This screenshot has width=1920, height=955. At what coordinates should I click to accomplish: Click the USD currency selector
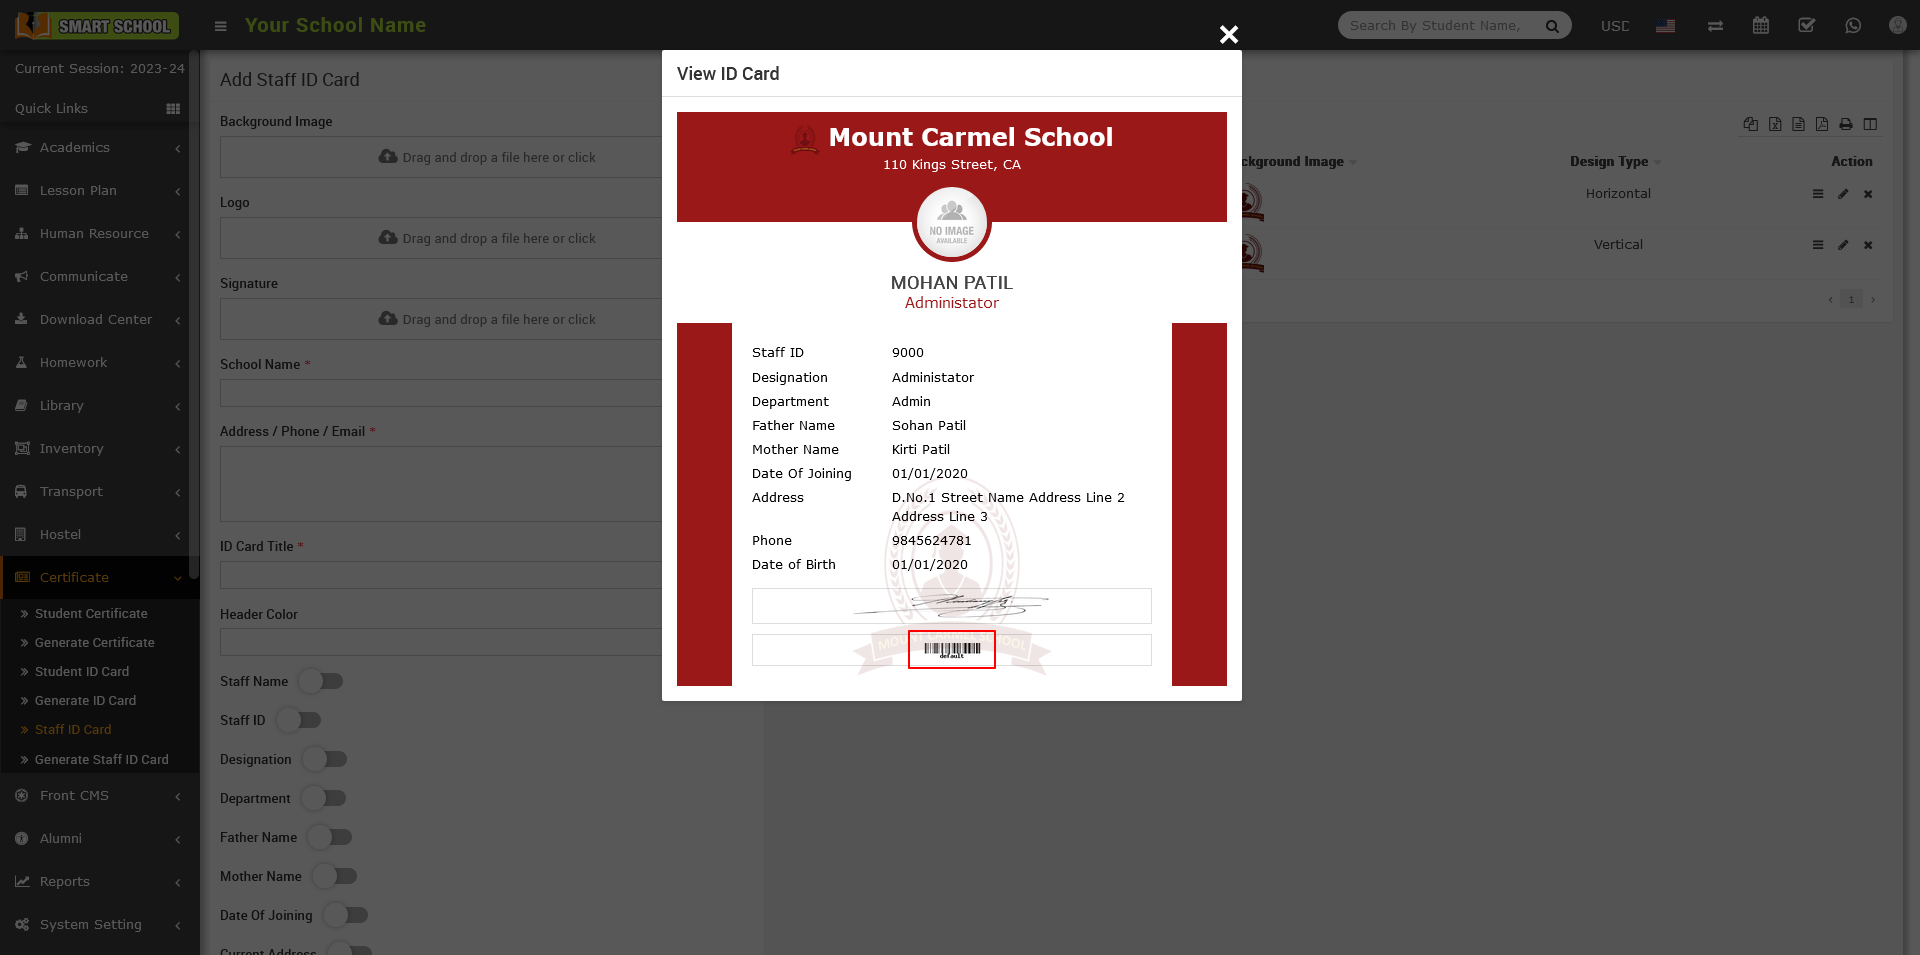tap(1614, 26)
